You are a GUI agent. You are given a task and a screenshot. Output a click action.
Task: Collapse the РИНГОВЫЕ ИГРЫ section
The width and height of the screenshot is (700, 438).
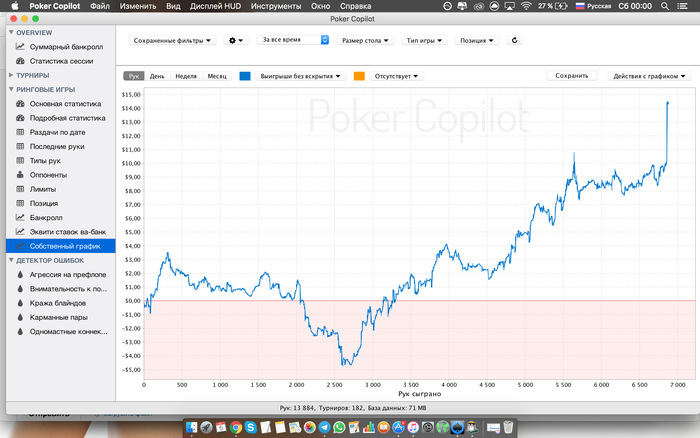11,89
